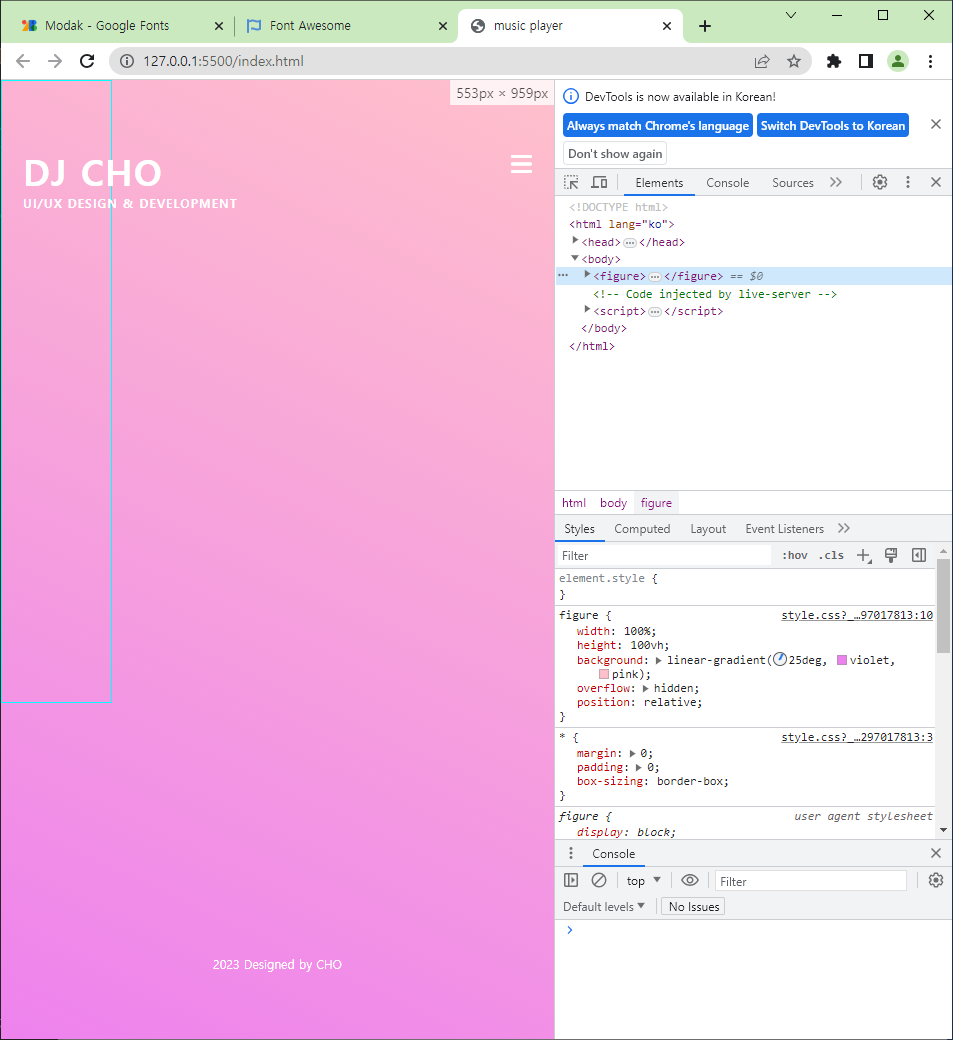Select the Styles tab
The height and width of the screenshot is (1040, 953).
(579, 529)
